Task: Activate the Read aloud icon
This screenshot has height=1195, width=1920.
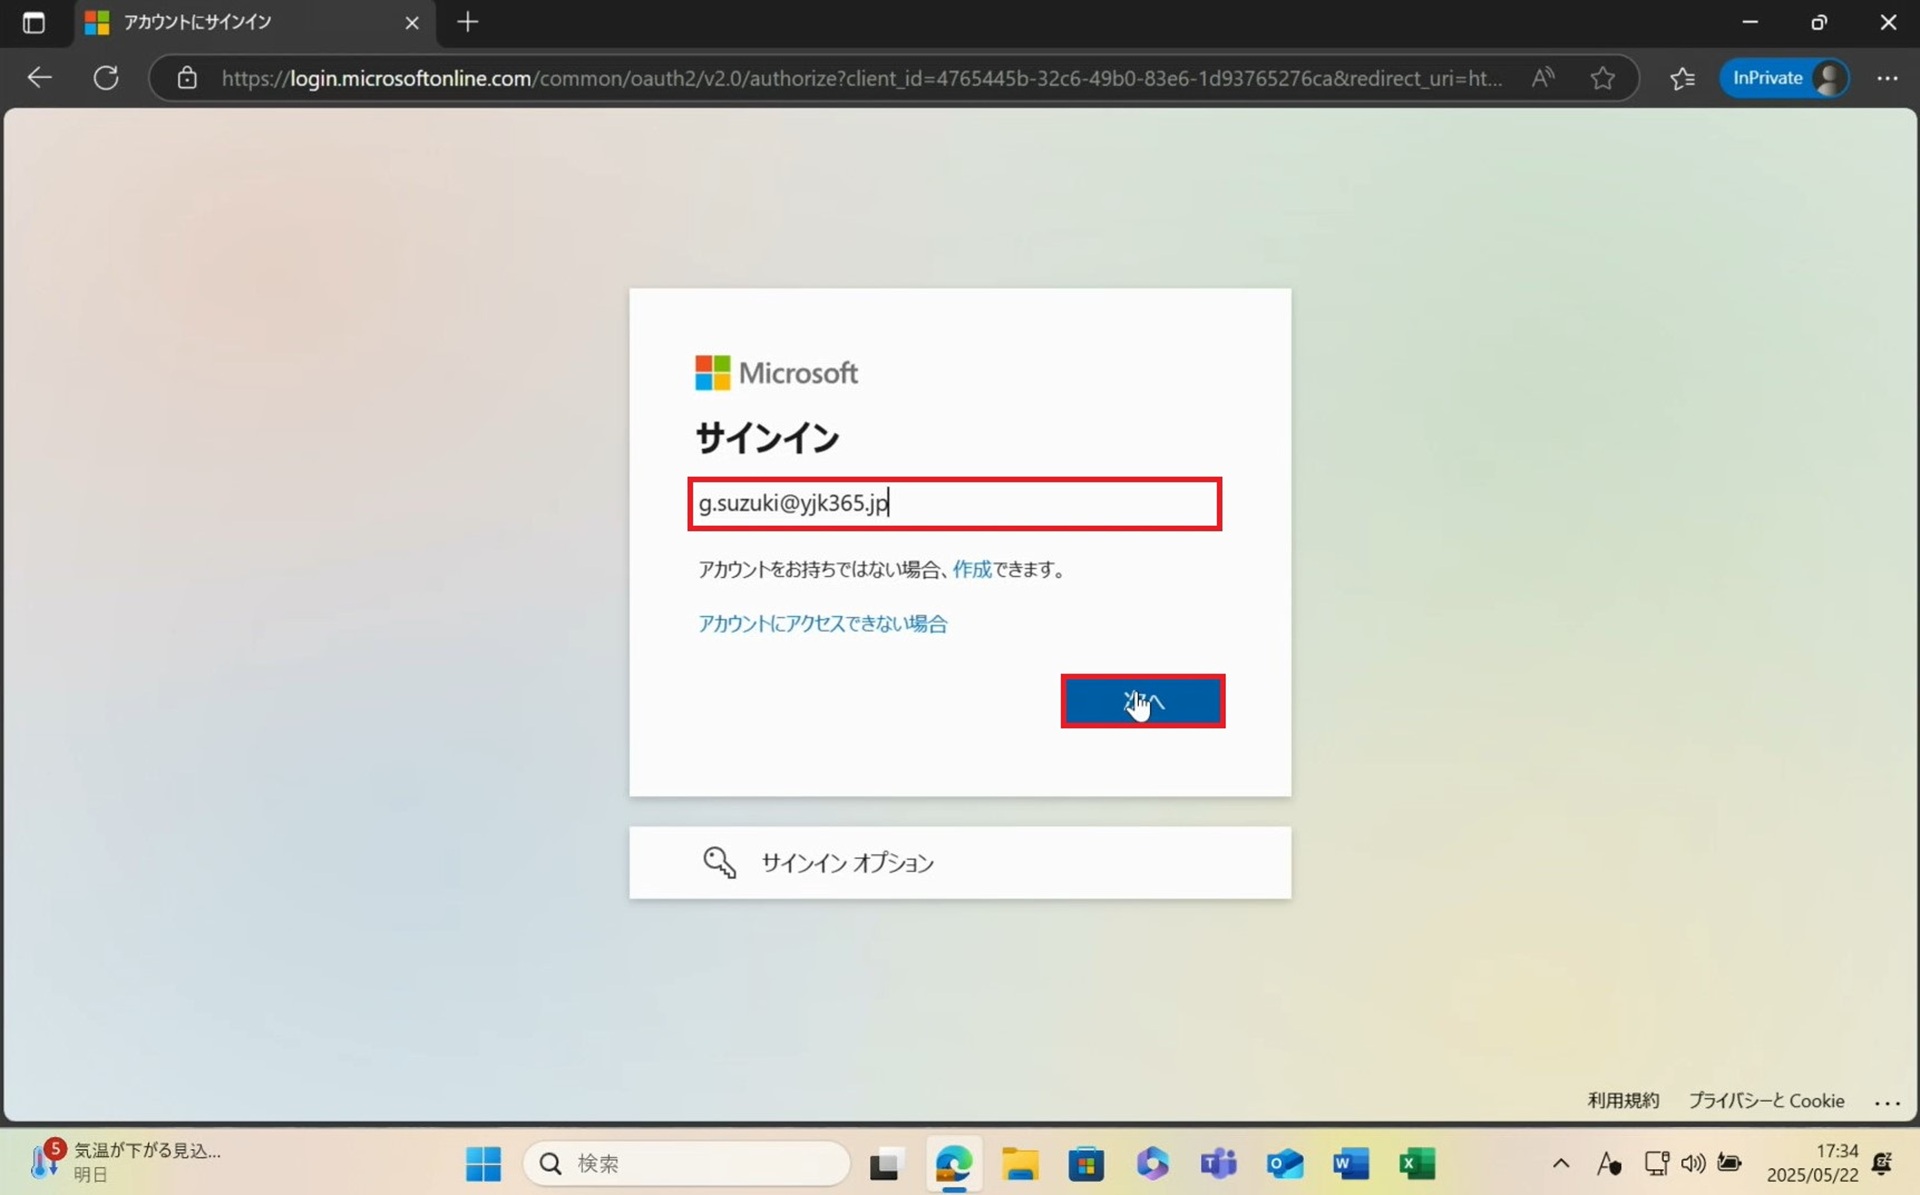Action: [x=1542, y=78]
